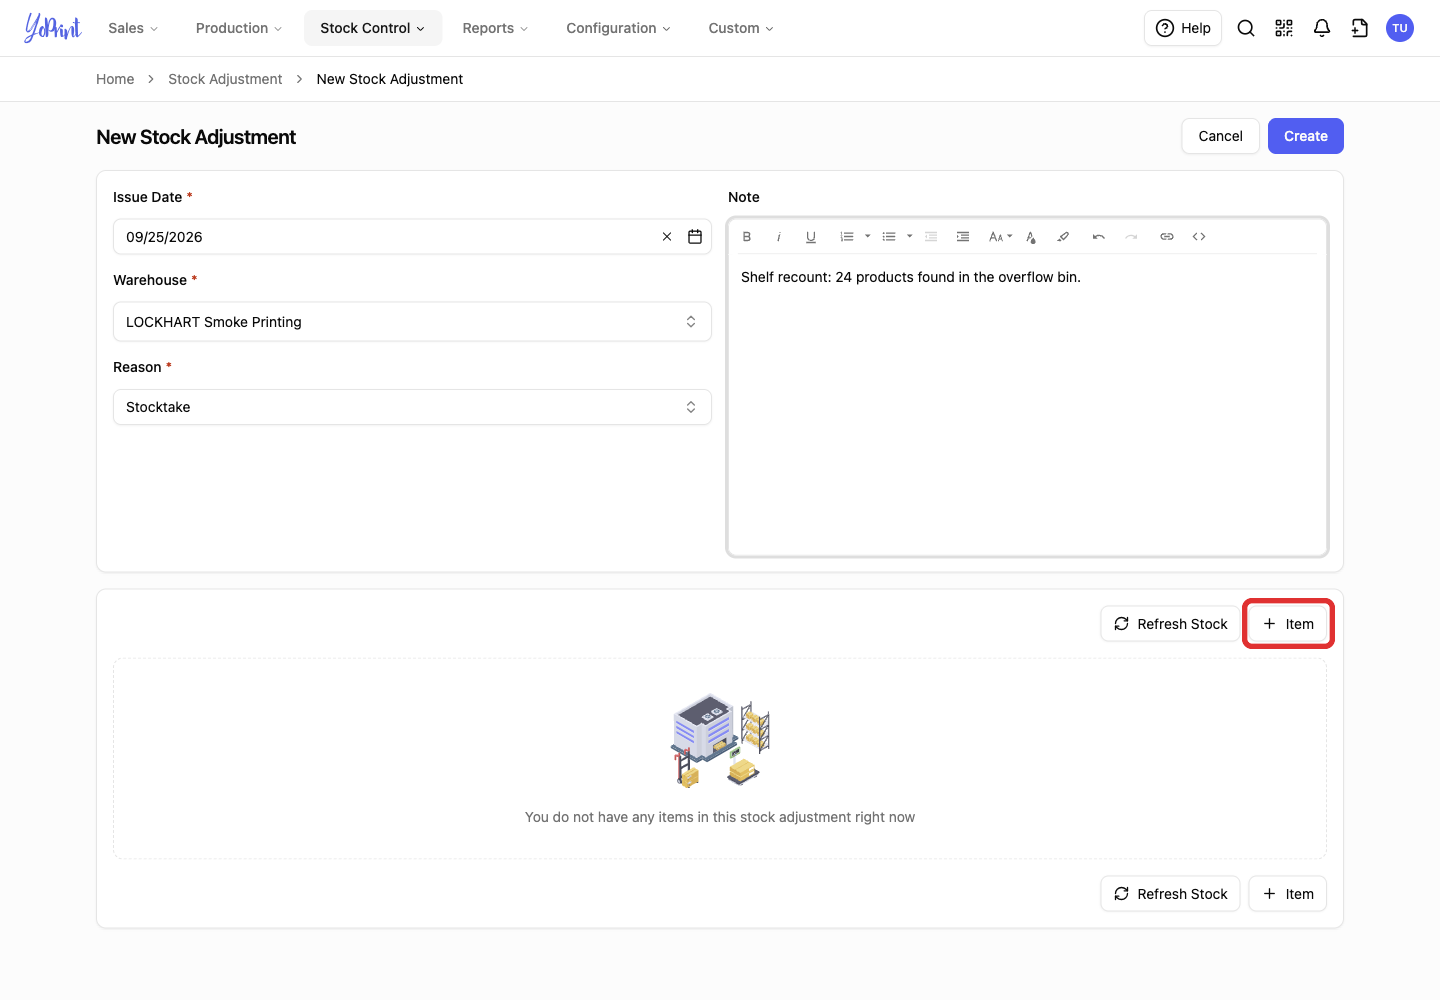
Task: Add an item using the lower Item button
Action: click(x=1288, y=894)
